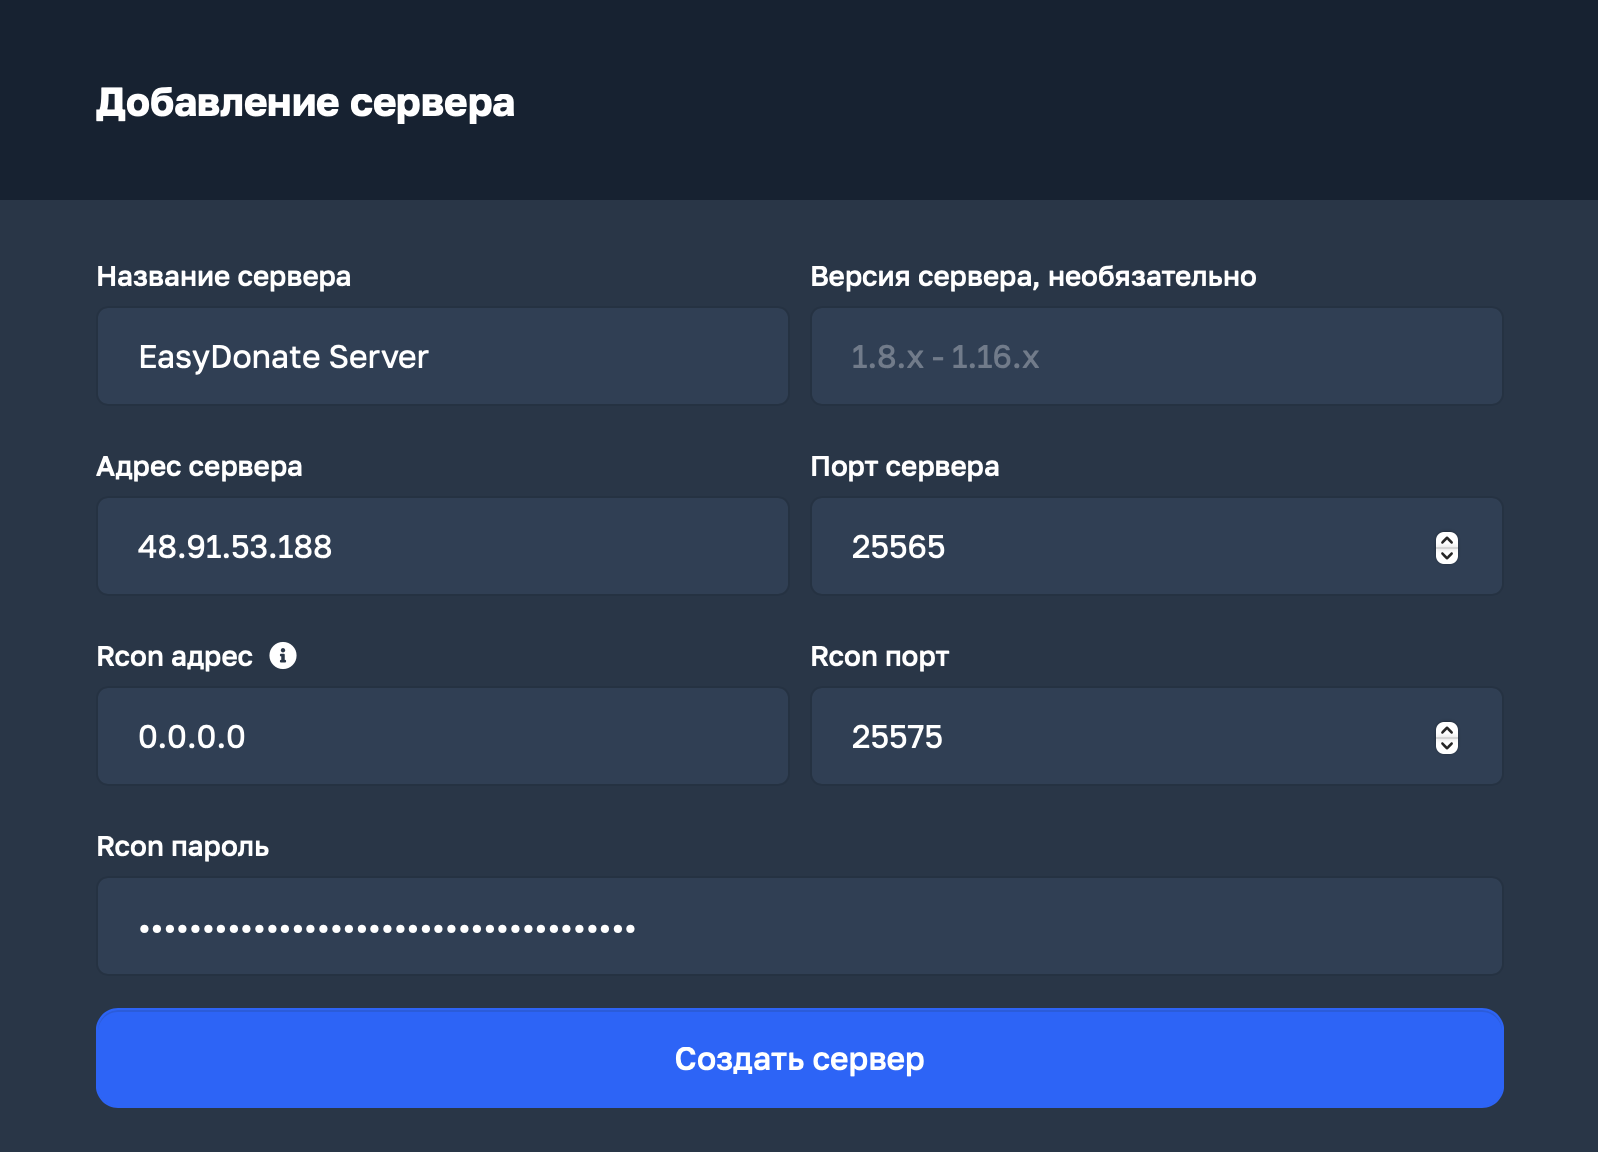Click the Rcon пароль label text
This screenshot has width=1598, height=1152.
click(182, 847)
